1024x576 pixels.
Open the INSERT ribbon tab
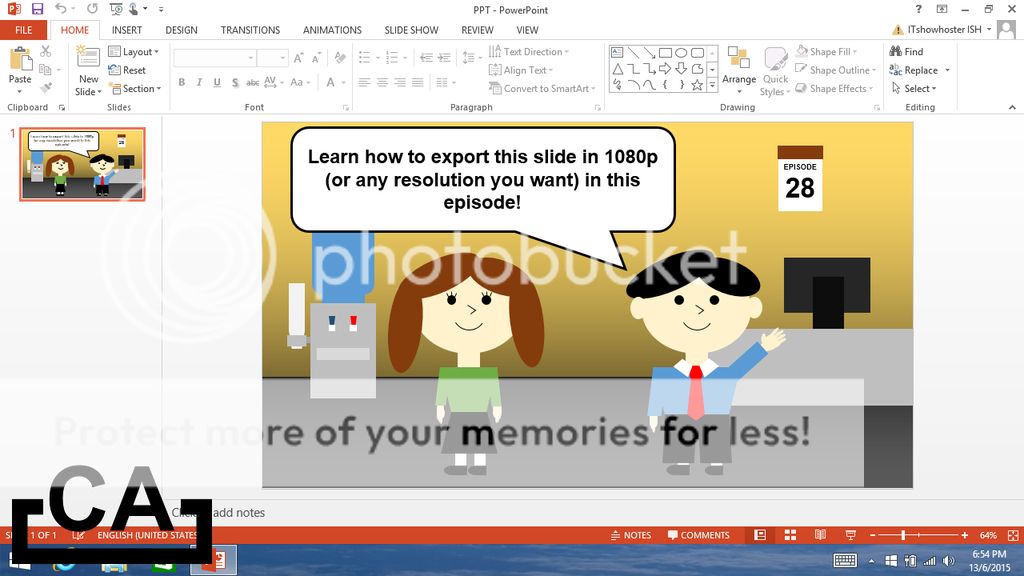click(x=127, y=30)
